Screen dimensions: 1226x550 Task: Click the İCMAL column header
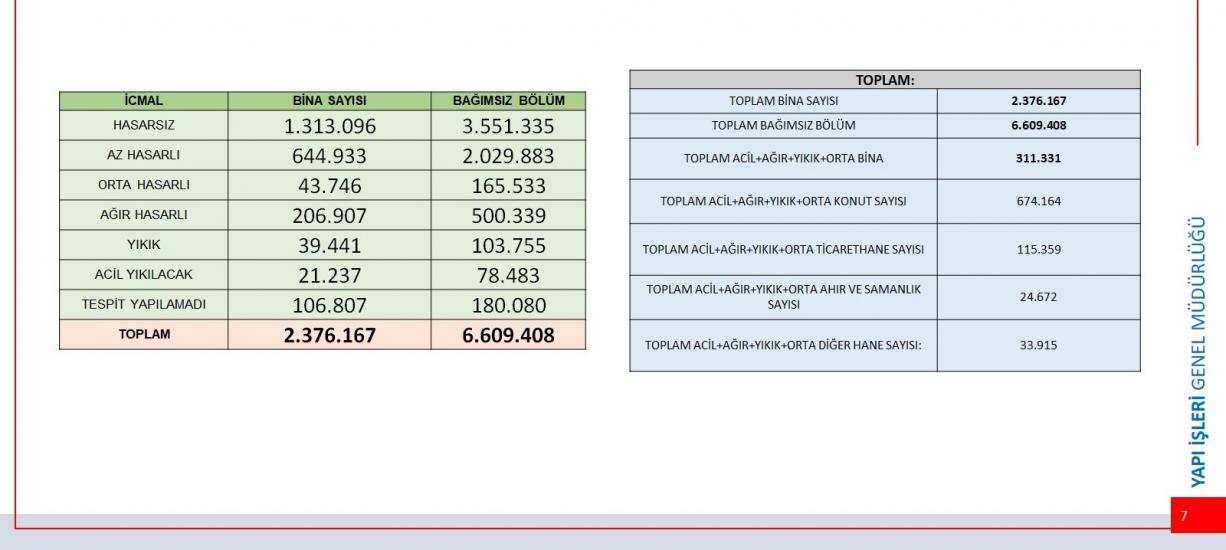pos(144,101)
